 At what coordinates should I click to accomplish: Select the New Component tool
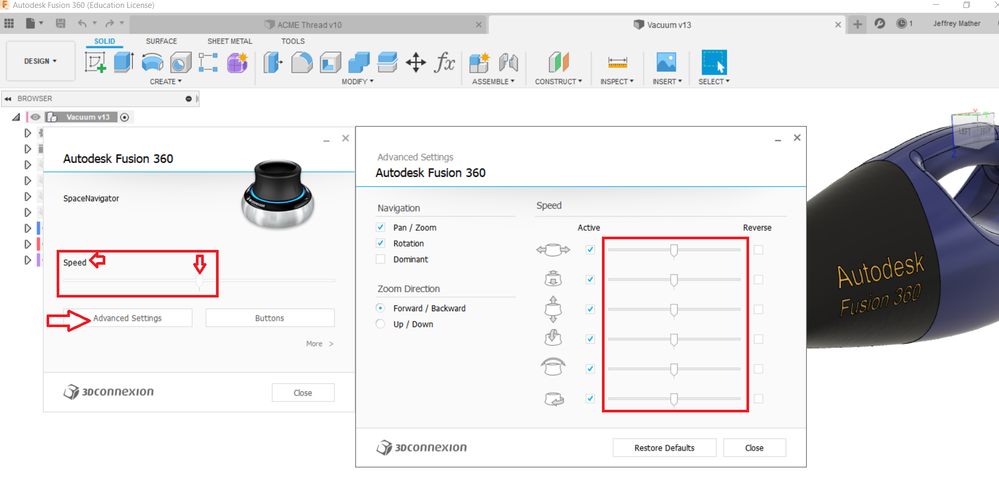tap(478, 62)
